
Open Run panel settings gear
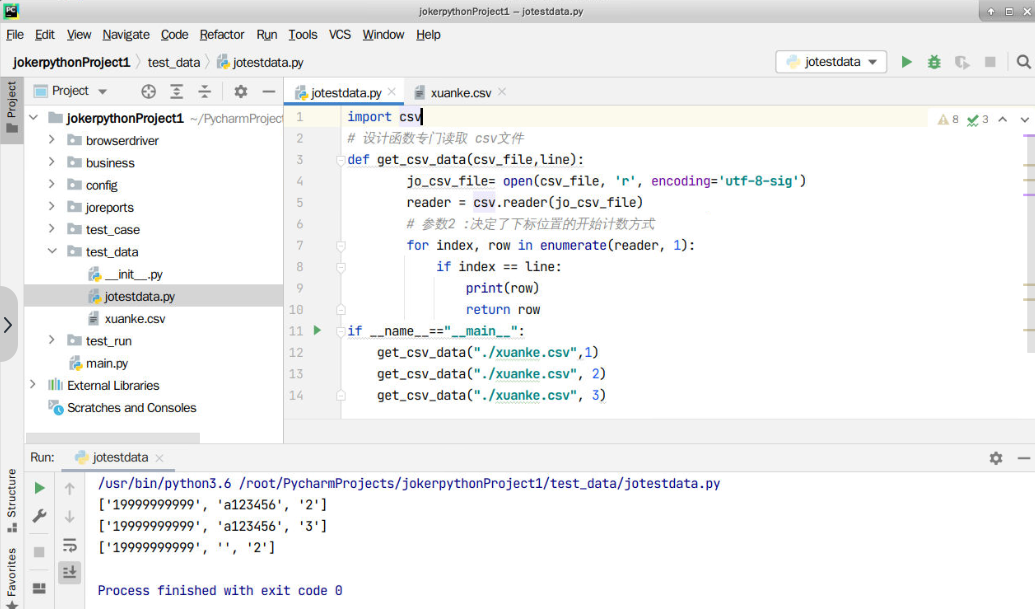pyautogui.click(x=996, y=458)
